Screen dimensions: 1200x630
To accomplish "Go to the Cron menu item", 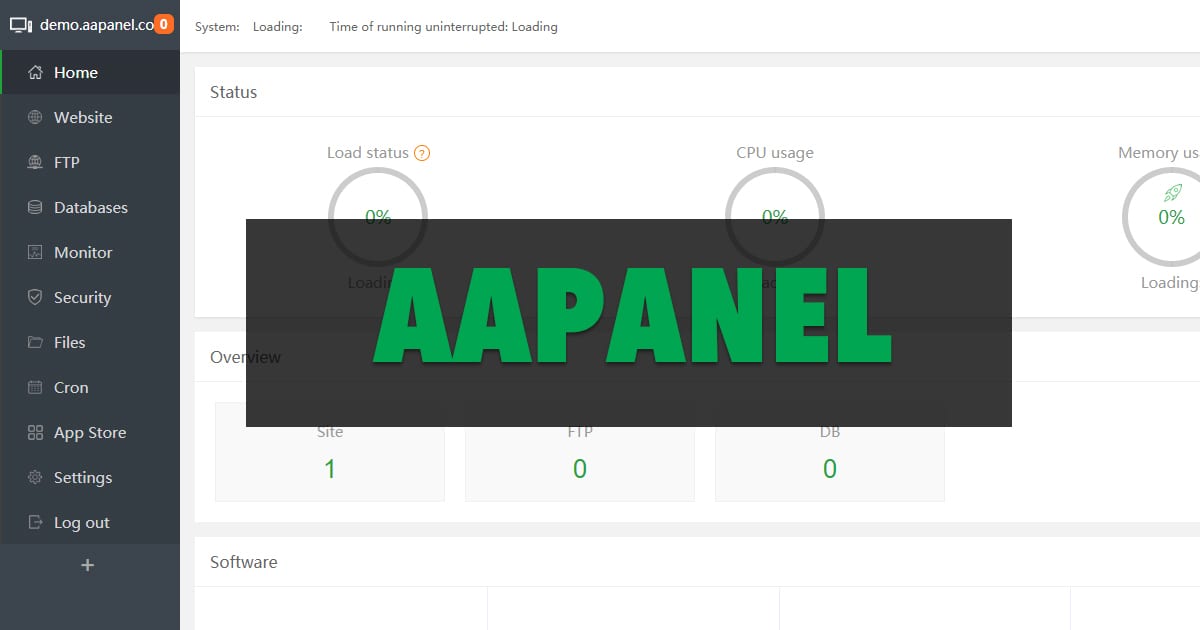I will click(90, 388).
